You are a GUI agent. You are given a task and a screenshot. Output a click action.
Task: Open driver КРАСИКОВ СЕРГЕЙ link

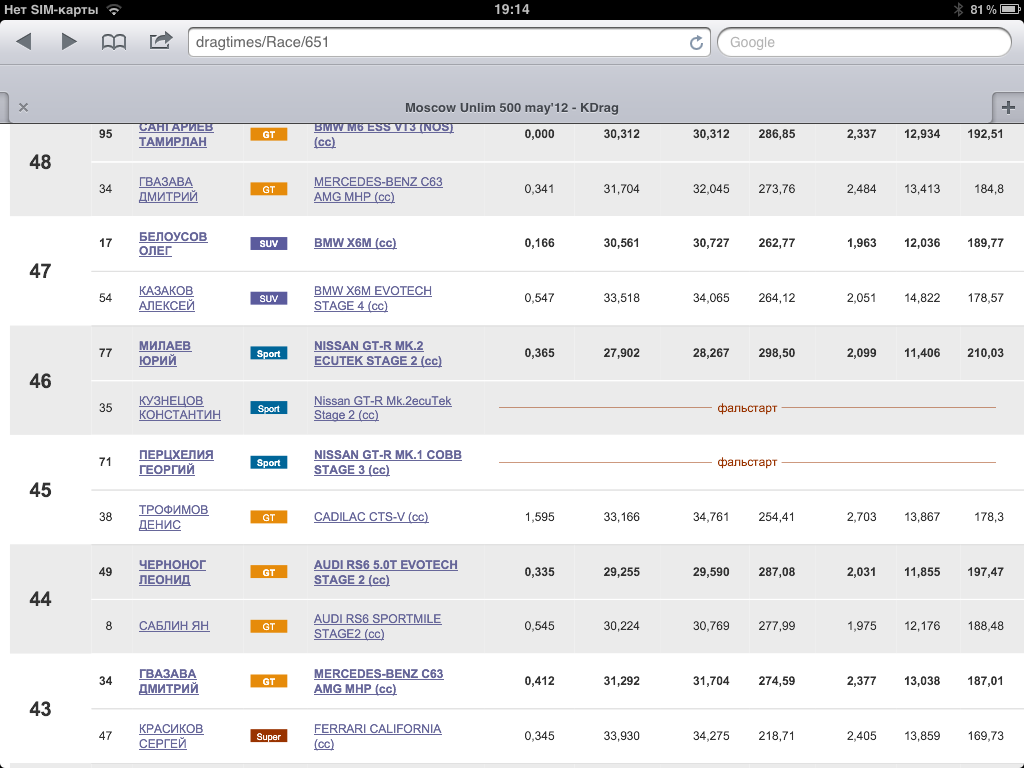click(170, 735)
